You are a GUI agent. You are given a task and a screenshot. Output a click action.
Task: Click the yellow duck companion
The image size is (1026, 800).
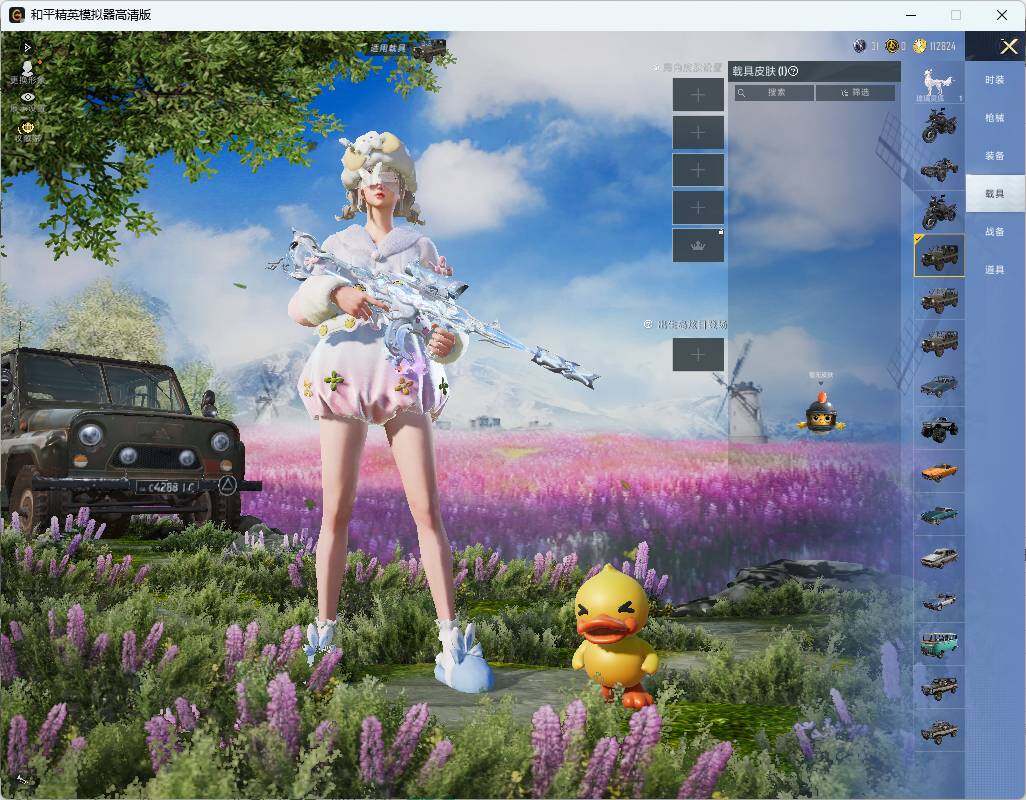coord(614,636)
